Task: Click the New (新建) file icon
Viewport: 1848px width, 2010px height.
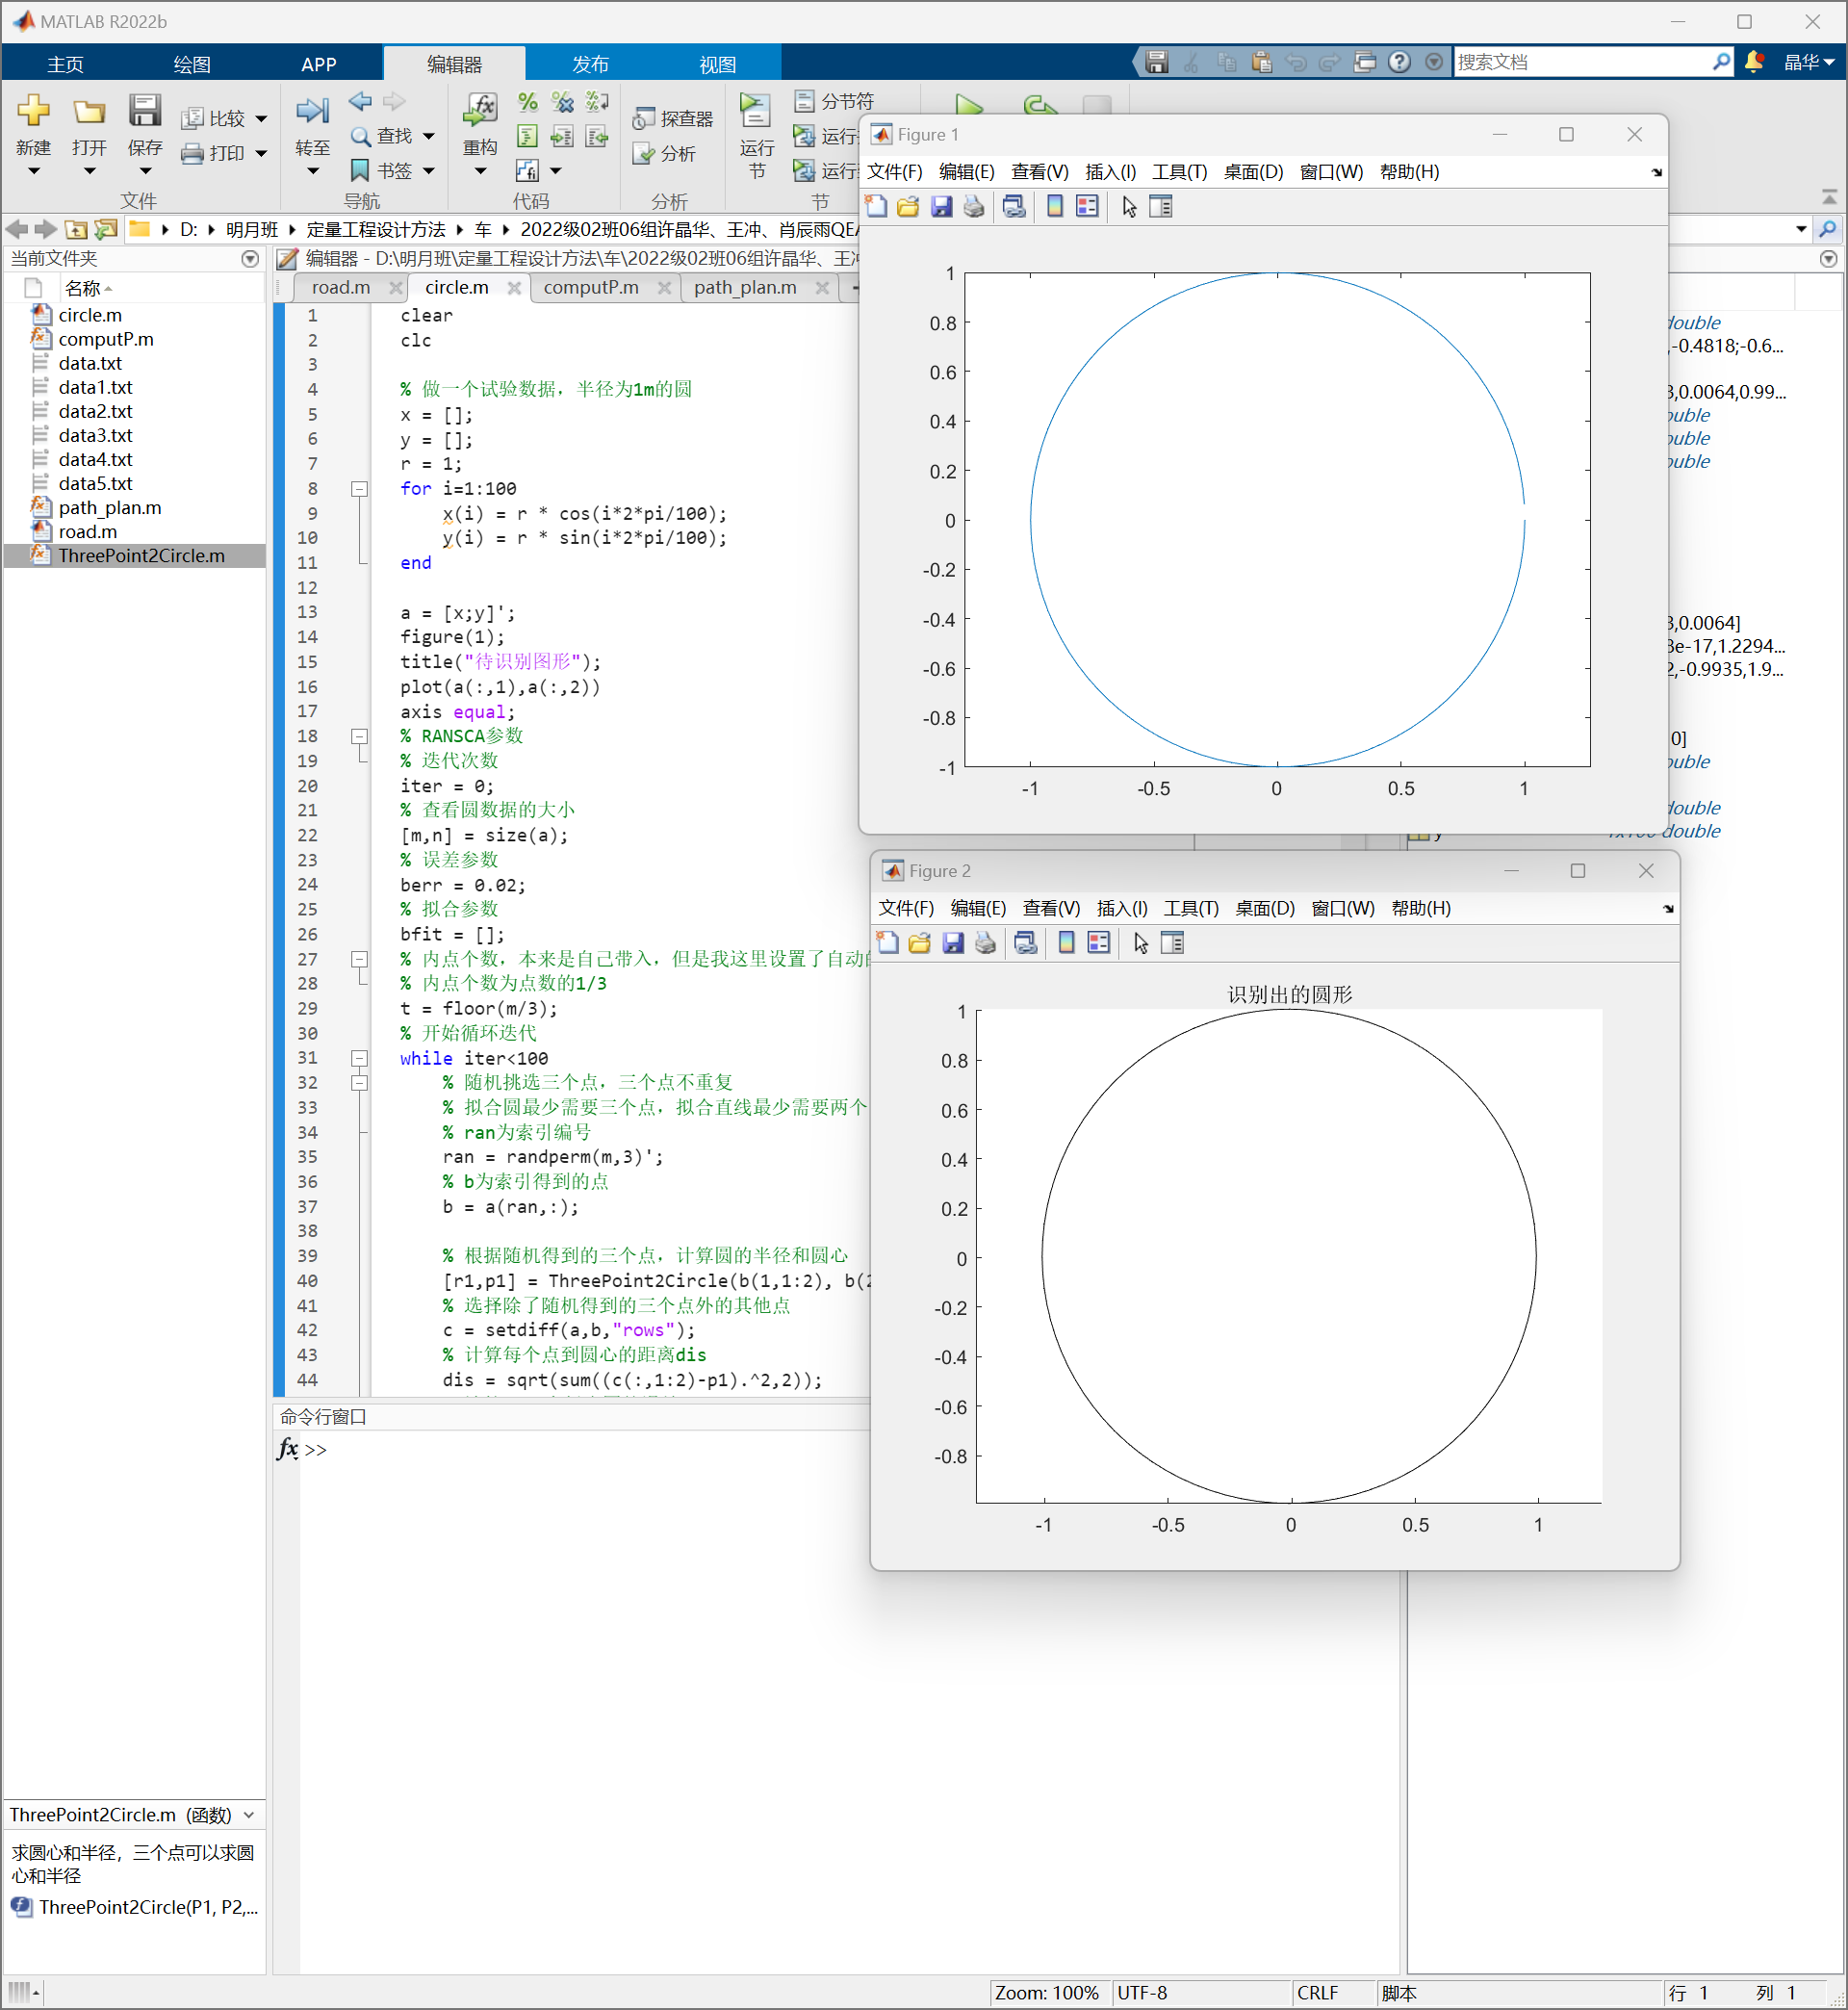Action: [x=33, y=110]
